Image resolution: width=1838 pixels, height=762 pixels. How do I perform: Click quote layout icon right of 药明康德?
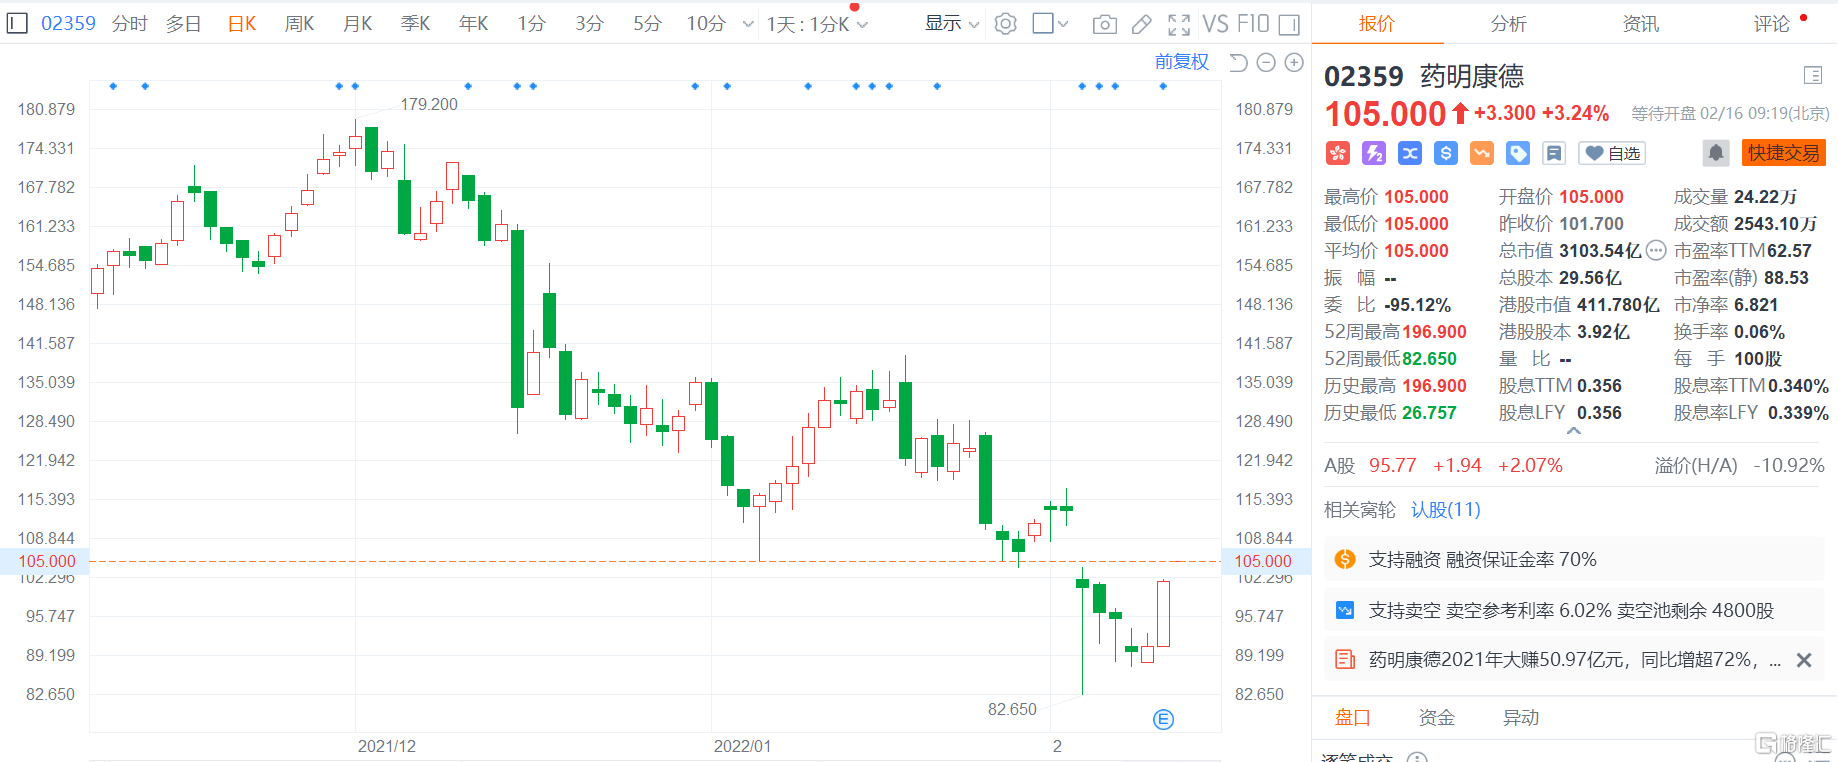(x=1812, y=75)
